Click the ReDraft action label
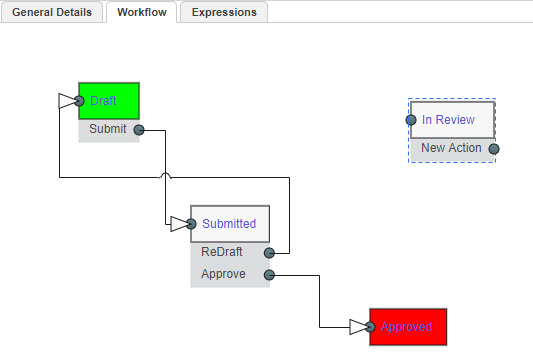This screenshot has width=533, height=364. coord(222,252)
